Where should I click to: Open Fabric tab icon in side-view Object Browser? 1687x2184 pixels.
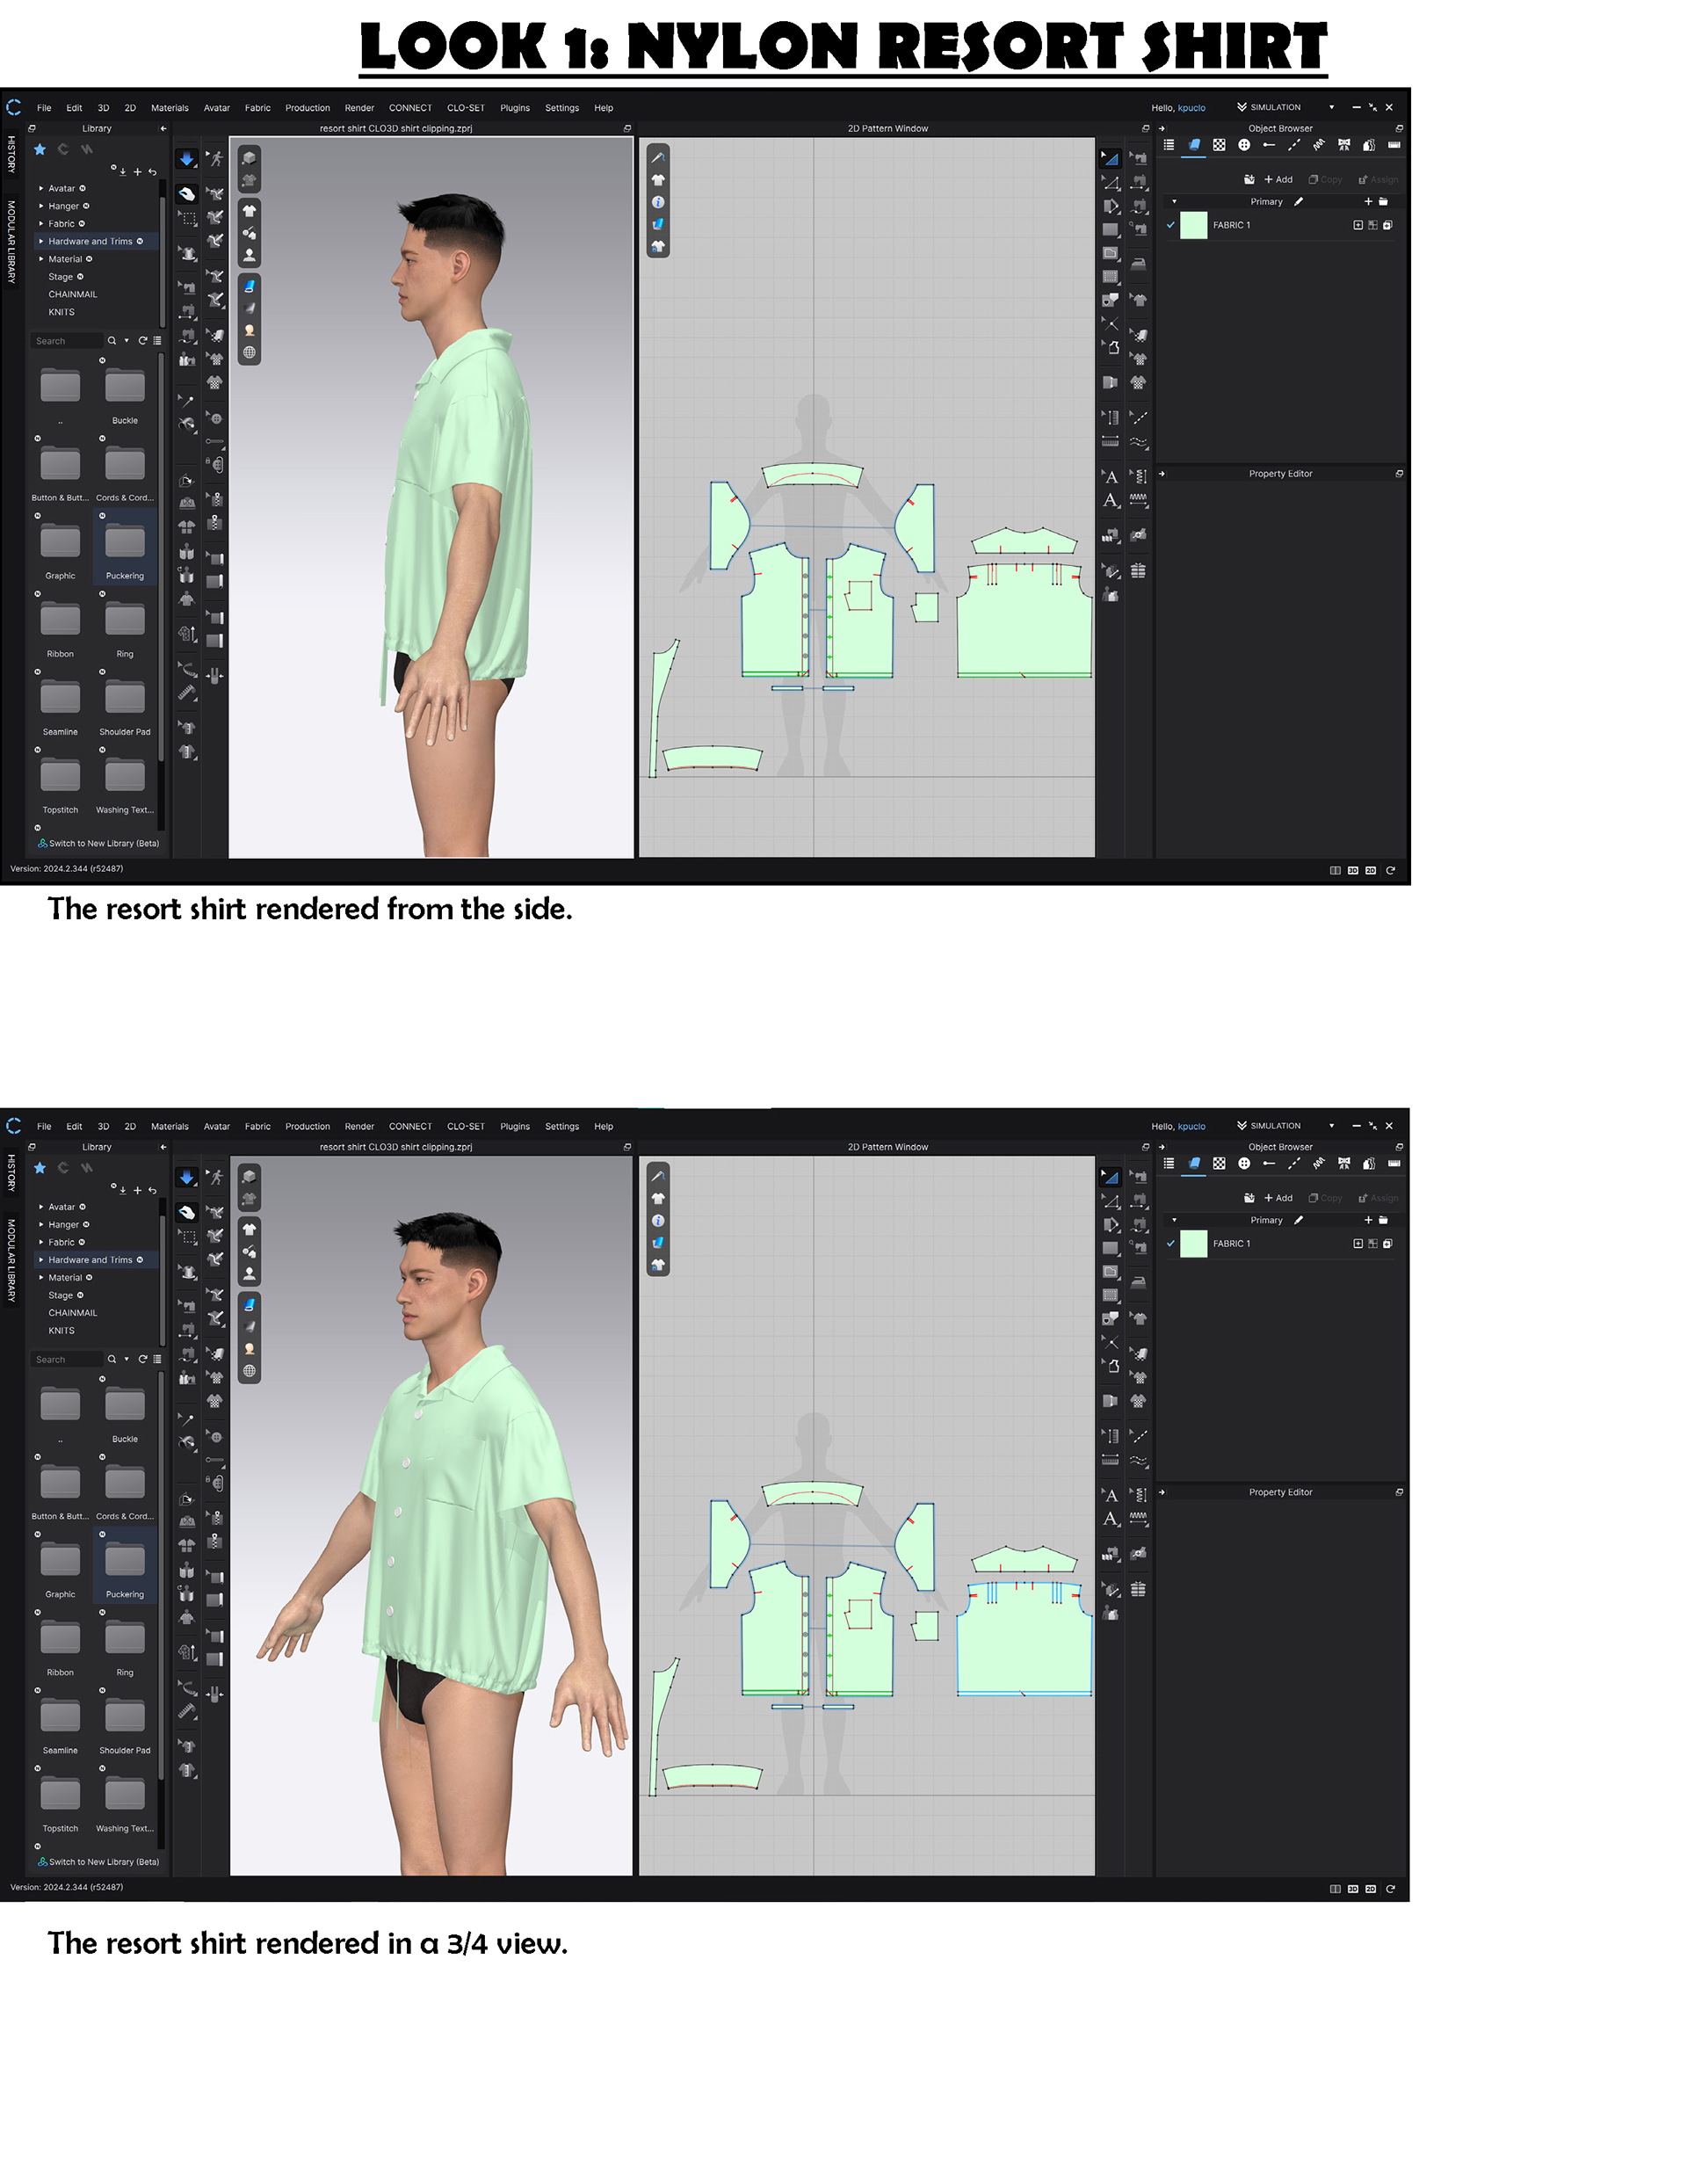(x=1194, y=145)
